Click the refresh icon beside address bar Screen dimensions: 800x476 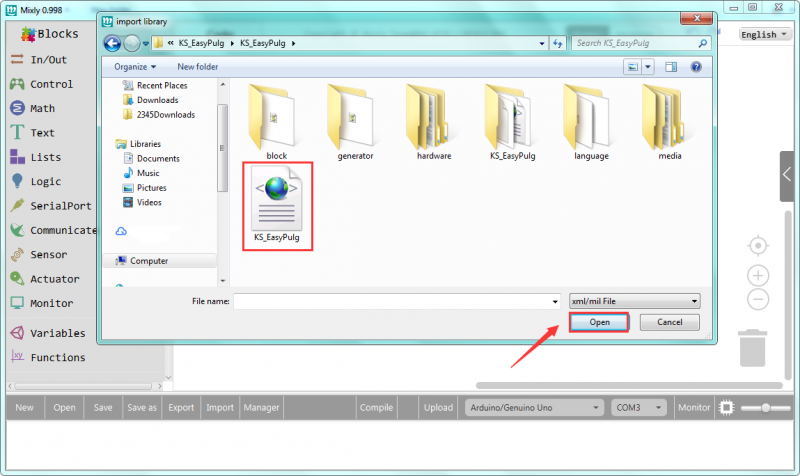(x=558, y=43)
